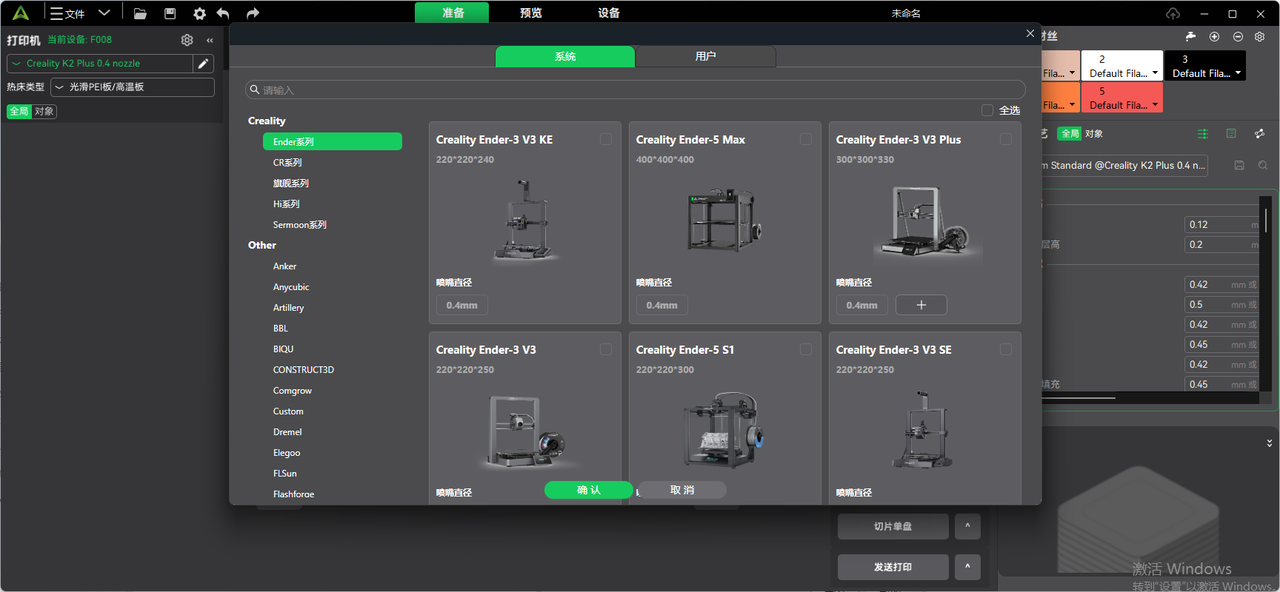Open preferences via top toolbar gear icon
The image size is (1280, 592).
pos(199,13)
